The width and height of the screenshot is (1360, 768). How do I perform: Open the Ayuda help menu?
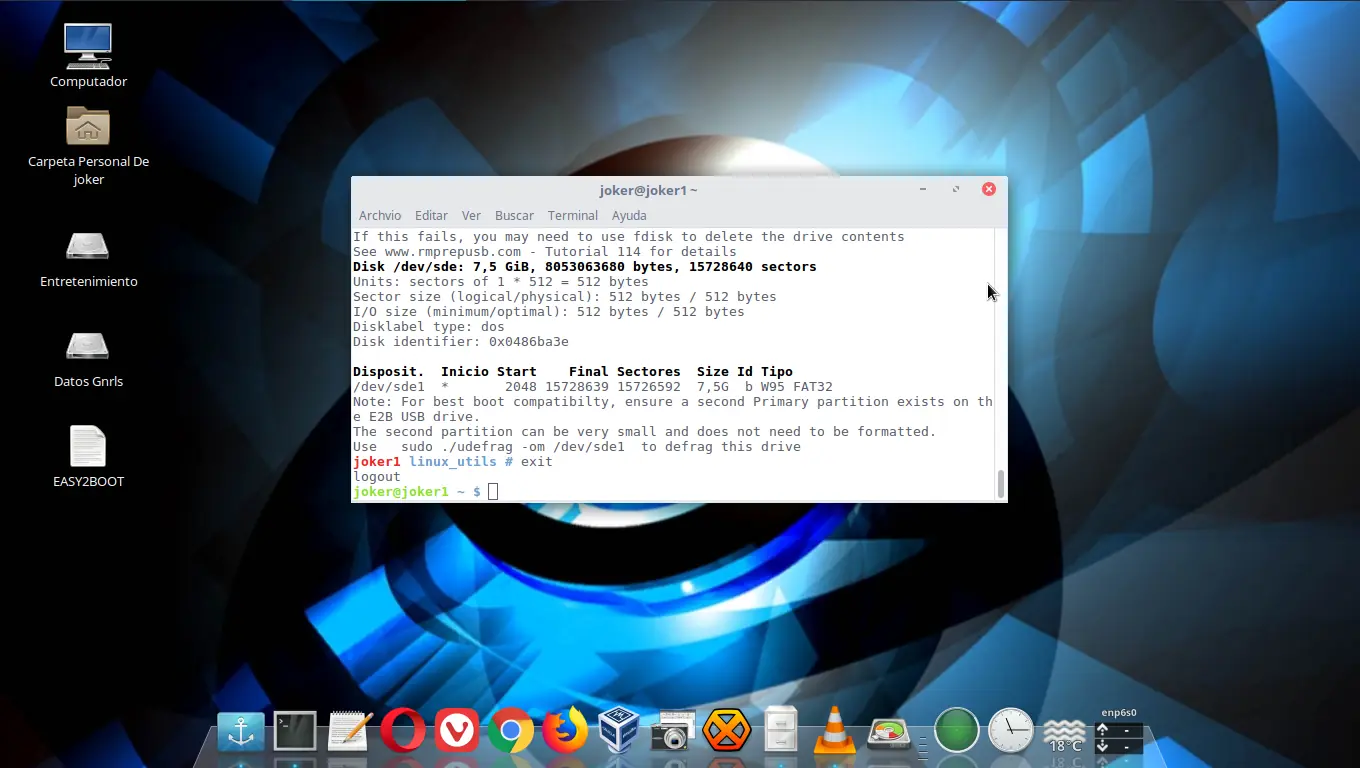(x=629, y=215)
